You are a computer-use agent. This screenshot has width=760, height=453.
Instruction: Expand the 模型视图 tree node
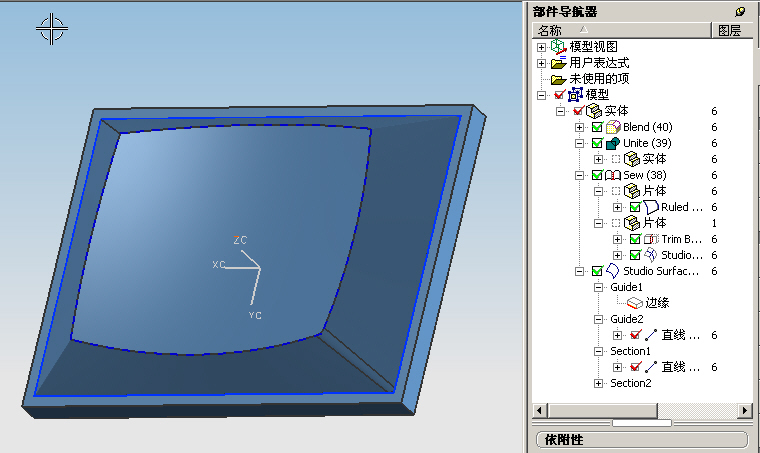541,47
